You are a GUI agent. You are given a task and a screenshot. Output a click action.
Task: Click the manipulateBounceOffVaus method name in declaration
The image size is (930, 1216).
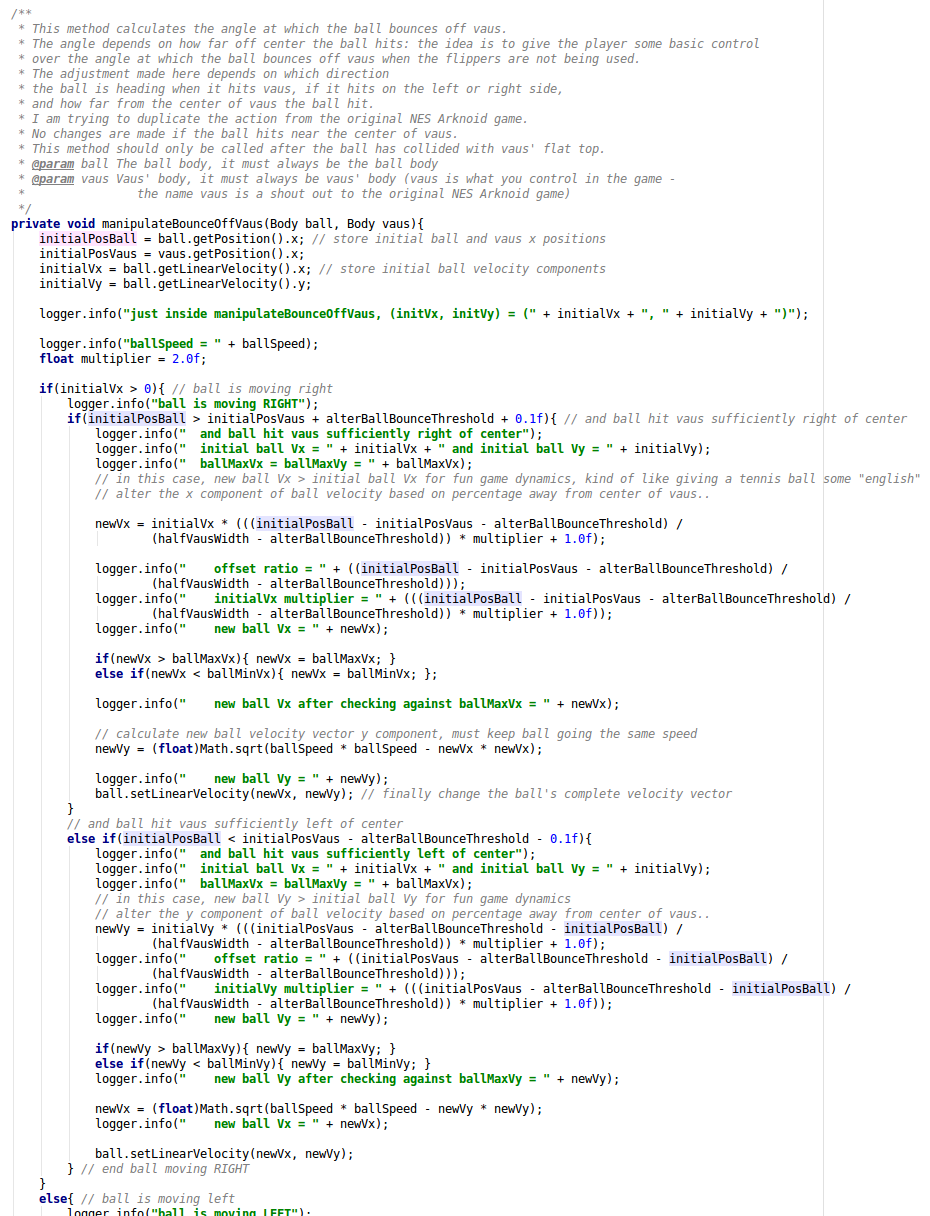point(182,224)
